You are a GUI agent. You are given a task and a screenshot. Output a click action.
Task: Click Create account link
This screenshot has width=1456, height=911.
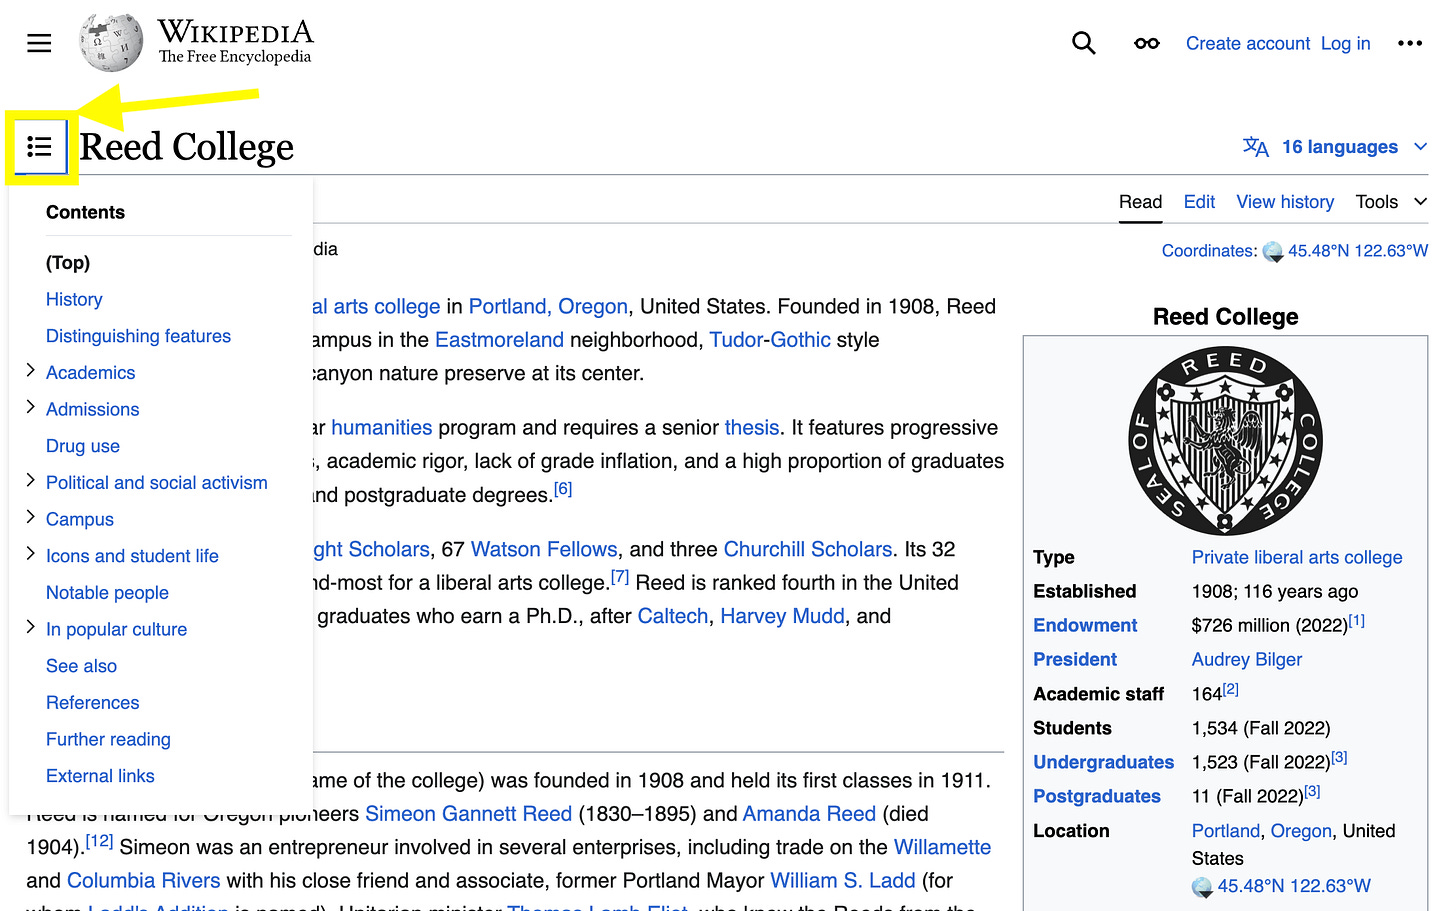coord(1247,43)
